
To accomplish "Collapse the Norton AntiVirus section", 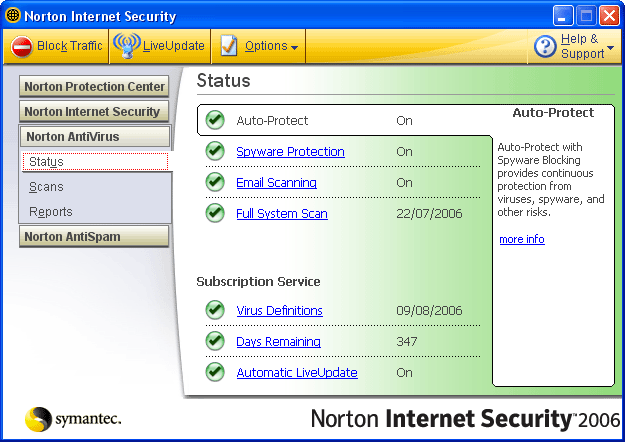I will pos(95,137).
